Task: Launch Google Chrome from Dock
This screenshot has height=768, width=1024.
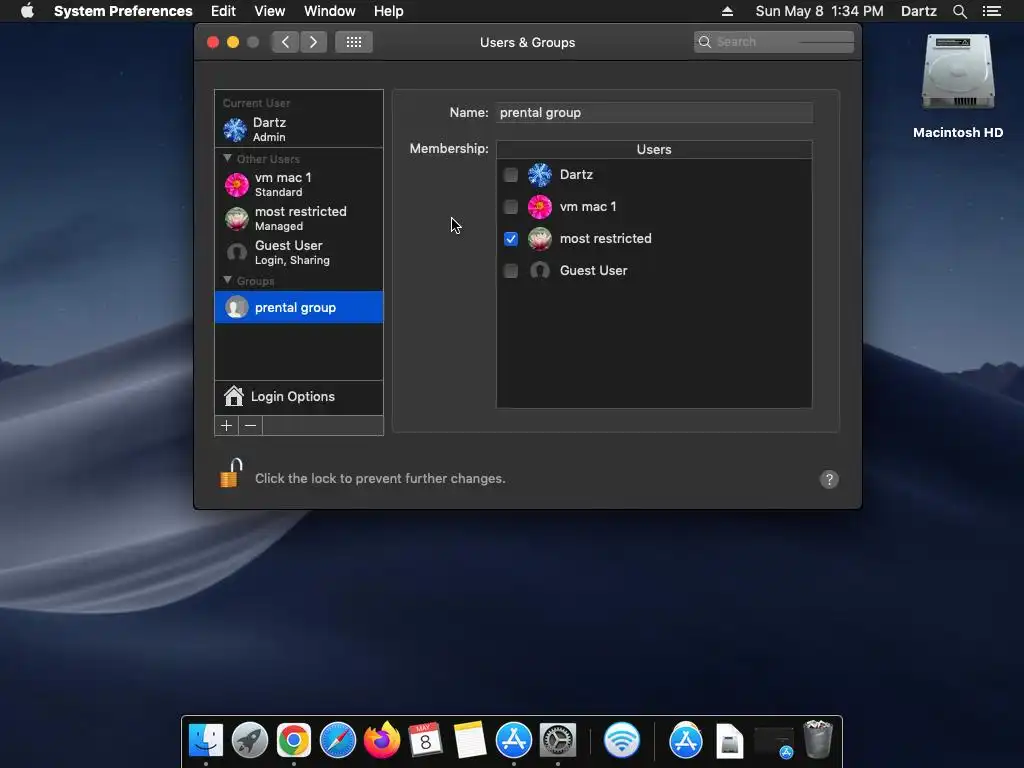Action: point(294,740)
